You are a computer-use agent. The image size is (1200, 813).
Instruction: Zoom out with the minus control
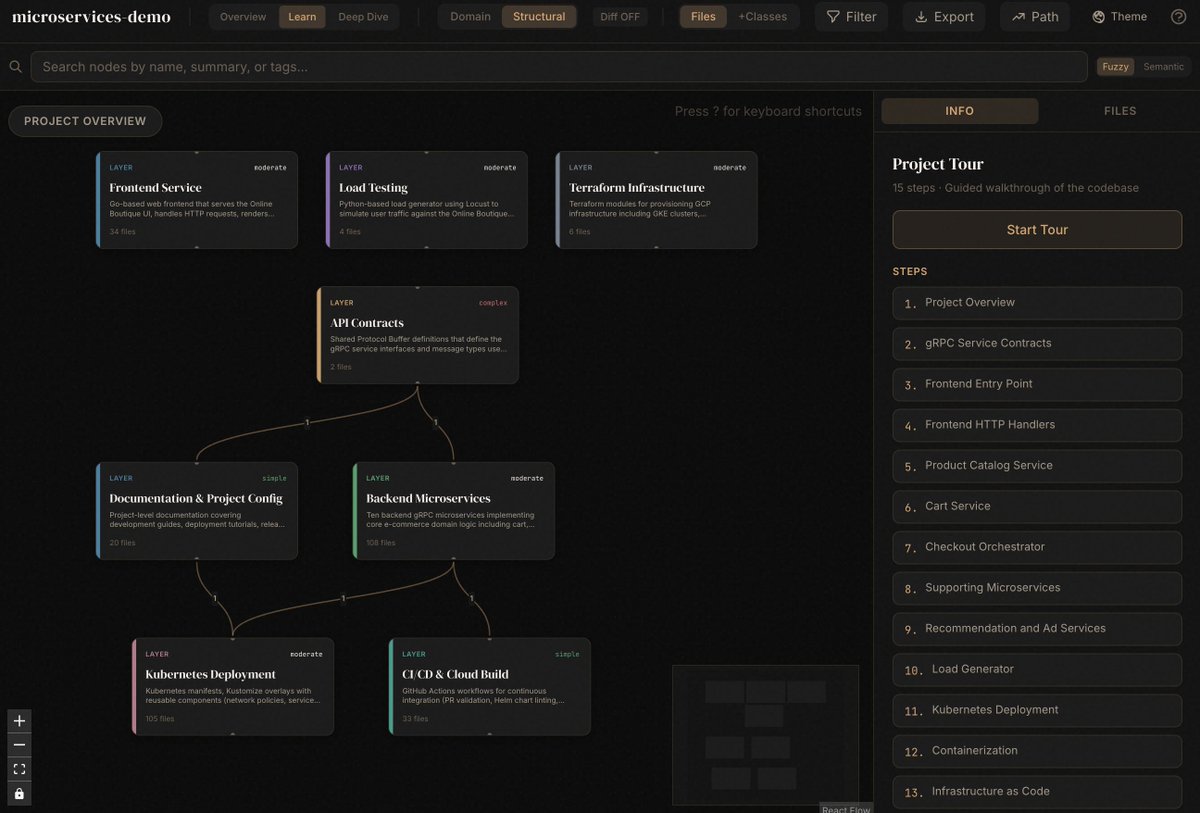[19, 745]
